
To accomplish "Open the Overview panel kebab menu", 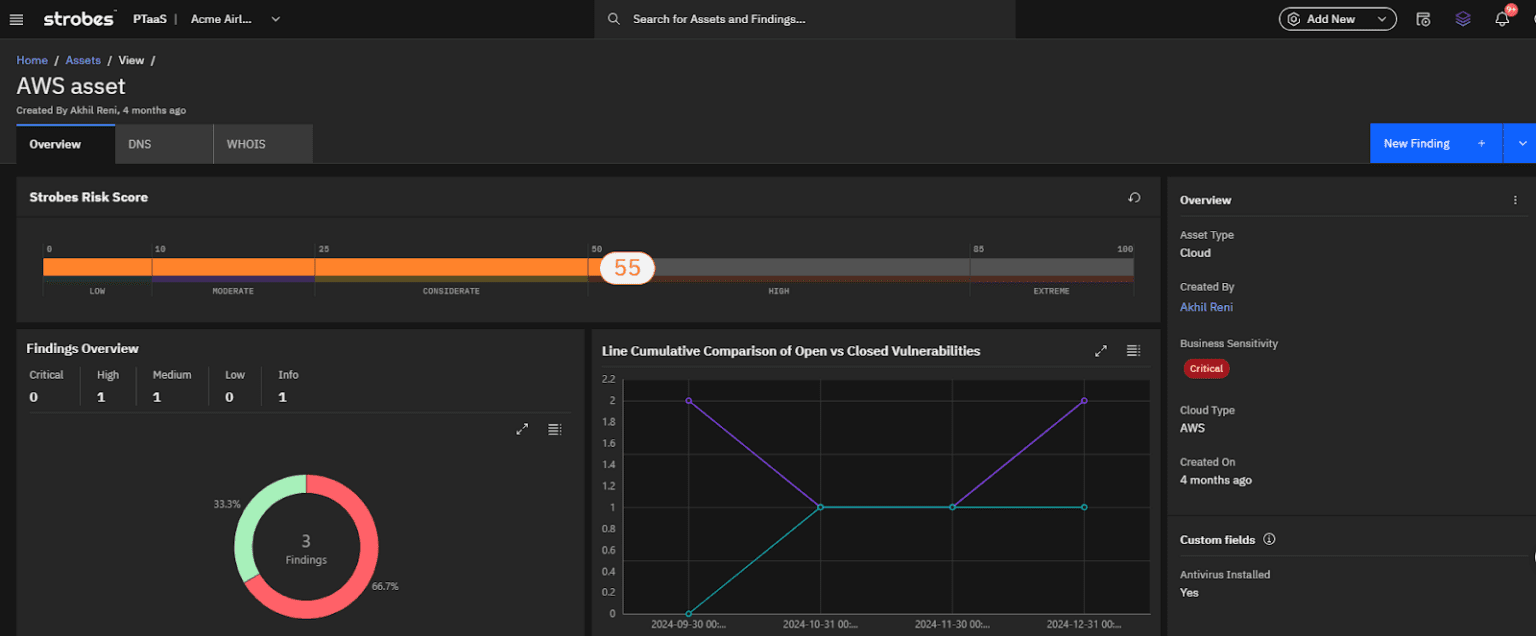I will [x=1516, y=200].
